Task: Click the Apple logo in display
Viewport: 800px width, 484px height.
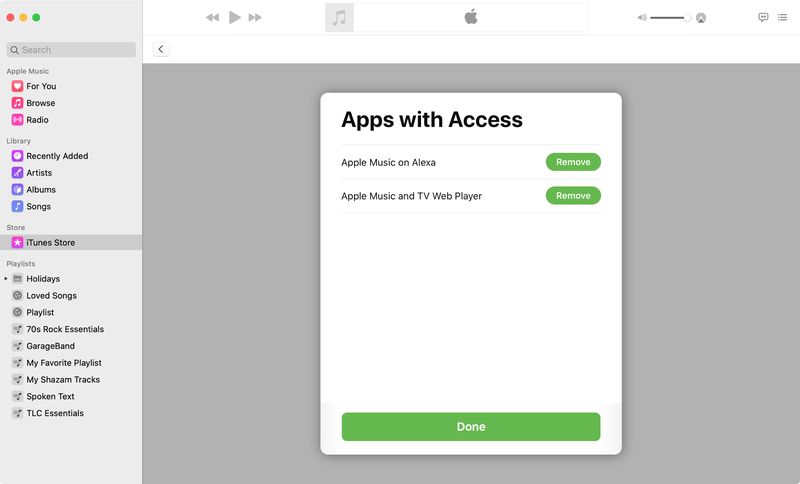Action: (x=471, y=17)
